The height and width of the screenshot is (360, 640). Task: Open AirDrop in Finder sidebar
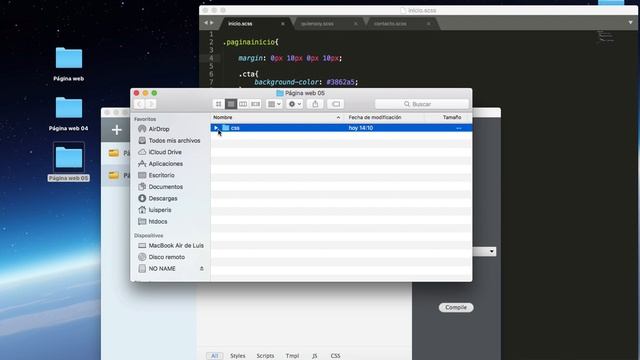pyautogui.click(x=159, y=129)
